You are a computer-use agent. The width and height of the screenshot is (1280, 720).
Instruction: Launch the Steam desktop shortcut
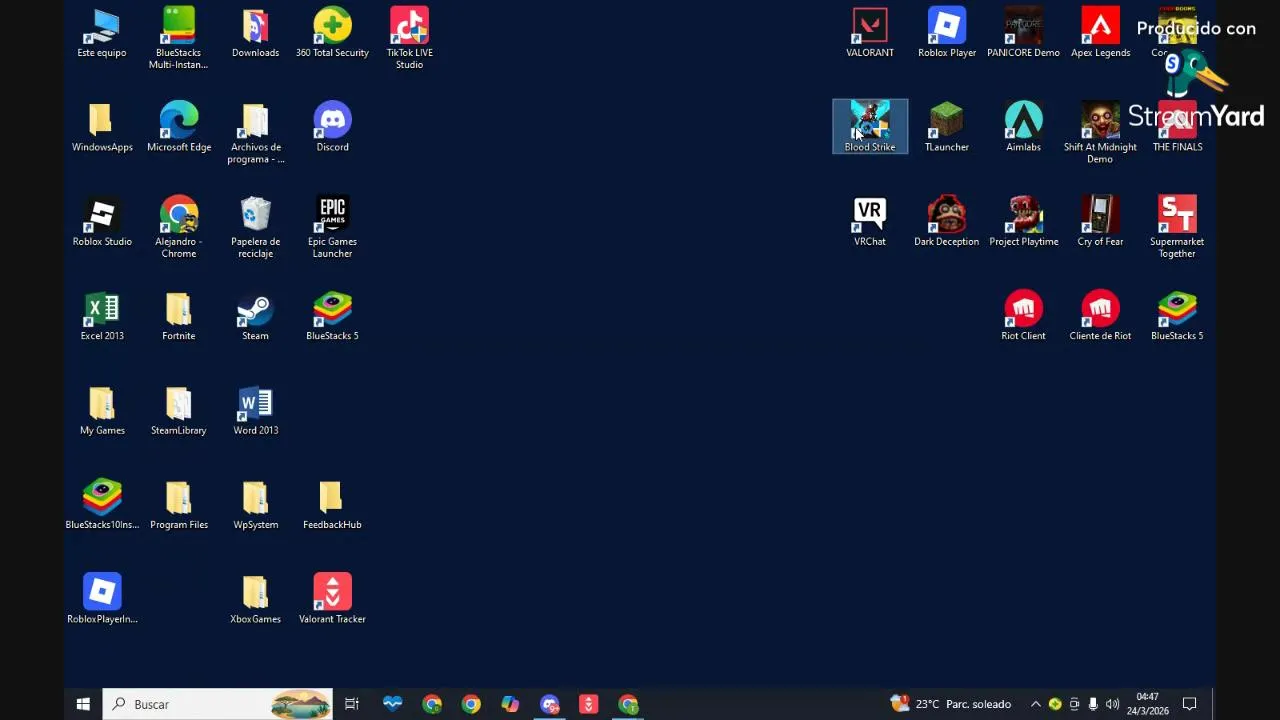255,316
